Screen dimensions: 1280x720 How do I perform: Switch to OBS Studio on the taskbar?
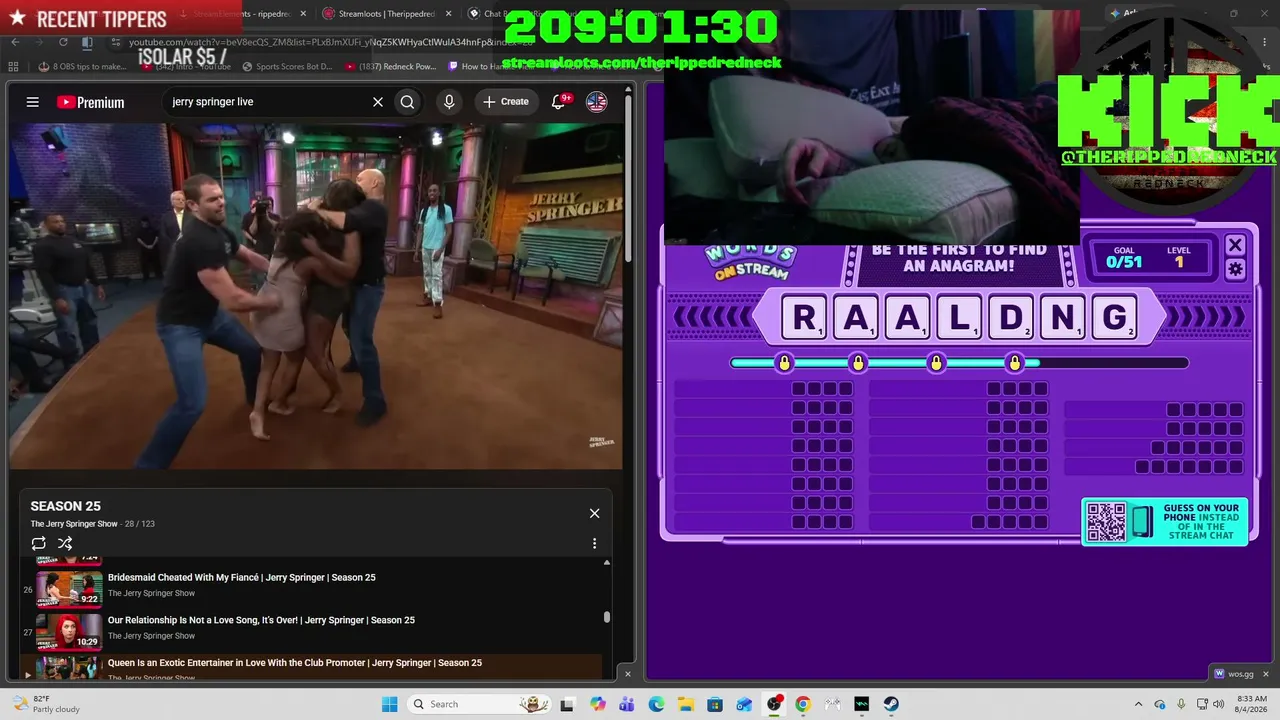pyautogui.click(x=774, y=704)
